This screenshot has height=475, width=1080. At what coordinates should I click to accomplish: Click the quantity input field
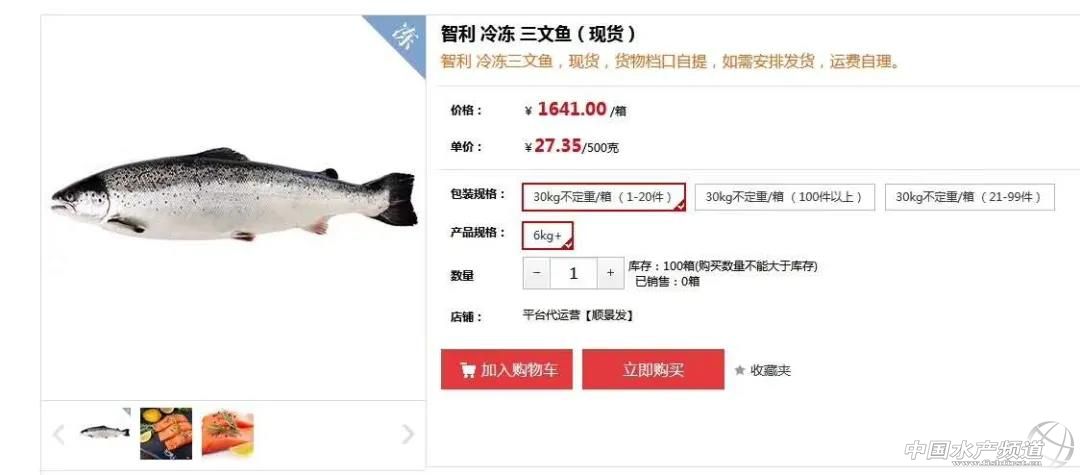[574, 273]
